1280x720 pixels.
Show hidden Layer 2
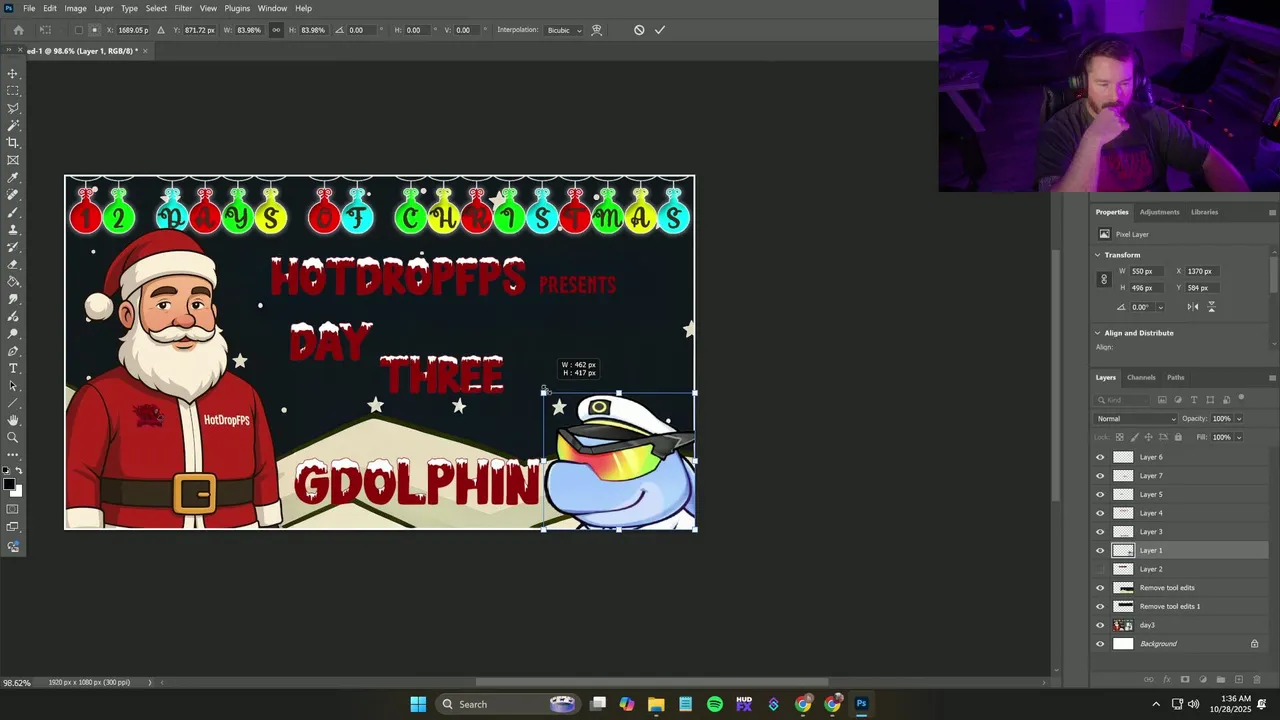tap(1100, 569)
